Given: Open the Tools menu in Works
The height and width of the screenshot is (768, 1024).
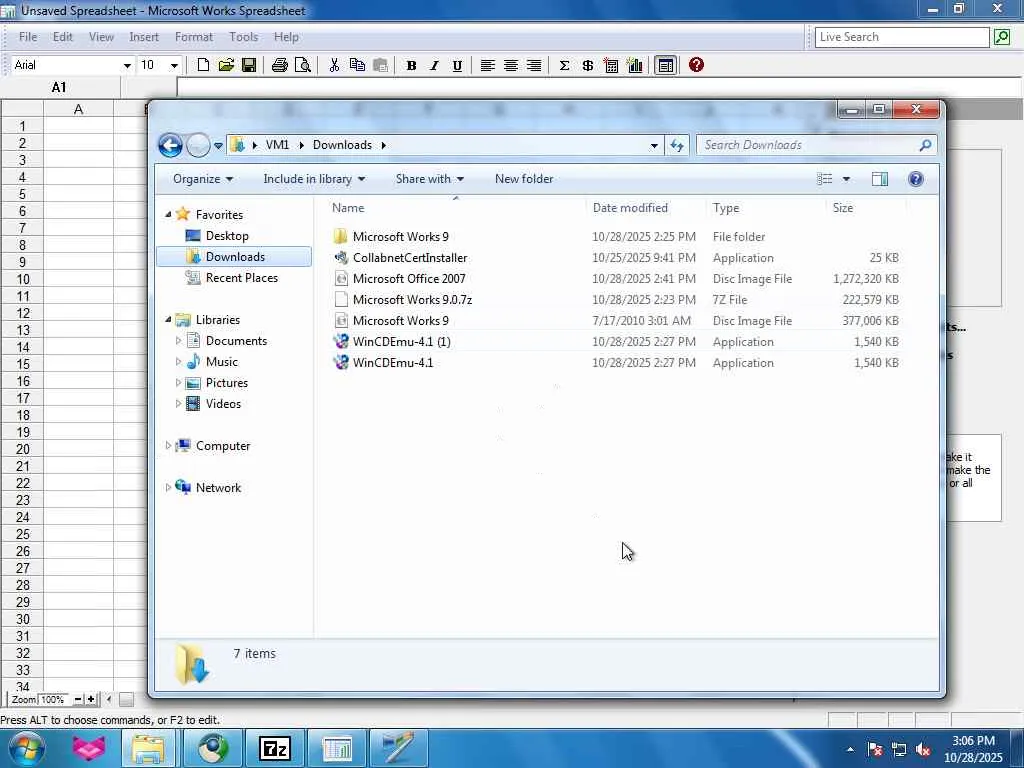Looking at the screenshot, I should pos(244,37).
